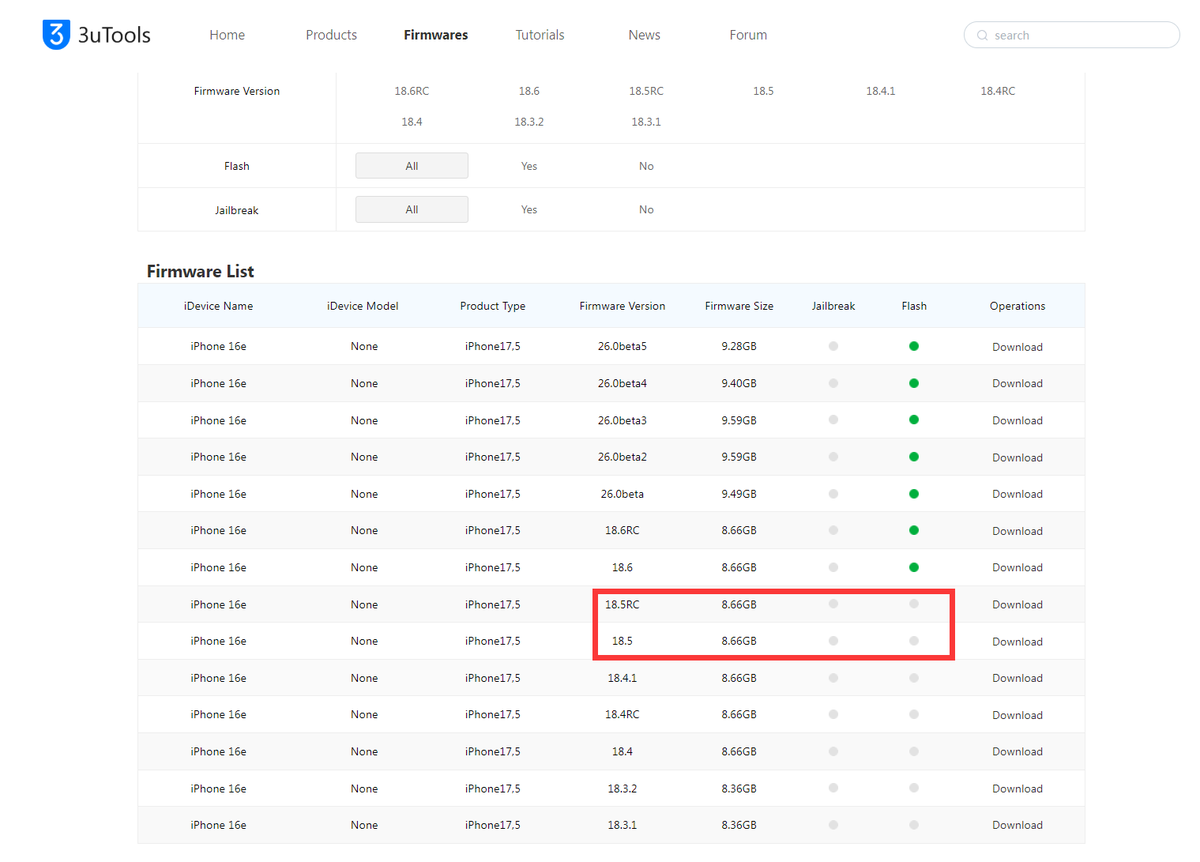The height and width of the screenshot is (862, 1200).
Task: Click gray Jailbreak dot for 18.3.1
Action: pyautogui.click(x=833, y=824)
